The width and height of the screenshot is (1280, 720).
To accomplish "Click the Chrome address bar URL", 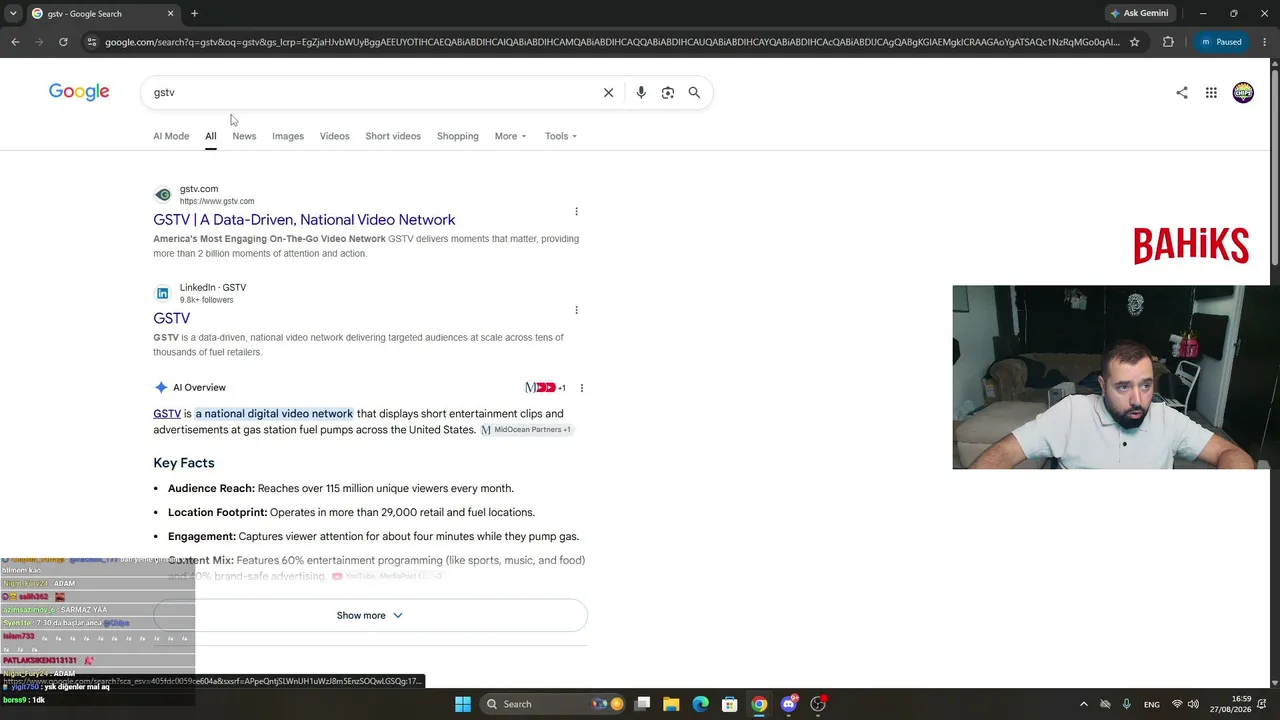I will [x=612, y=42].
